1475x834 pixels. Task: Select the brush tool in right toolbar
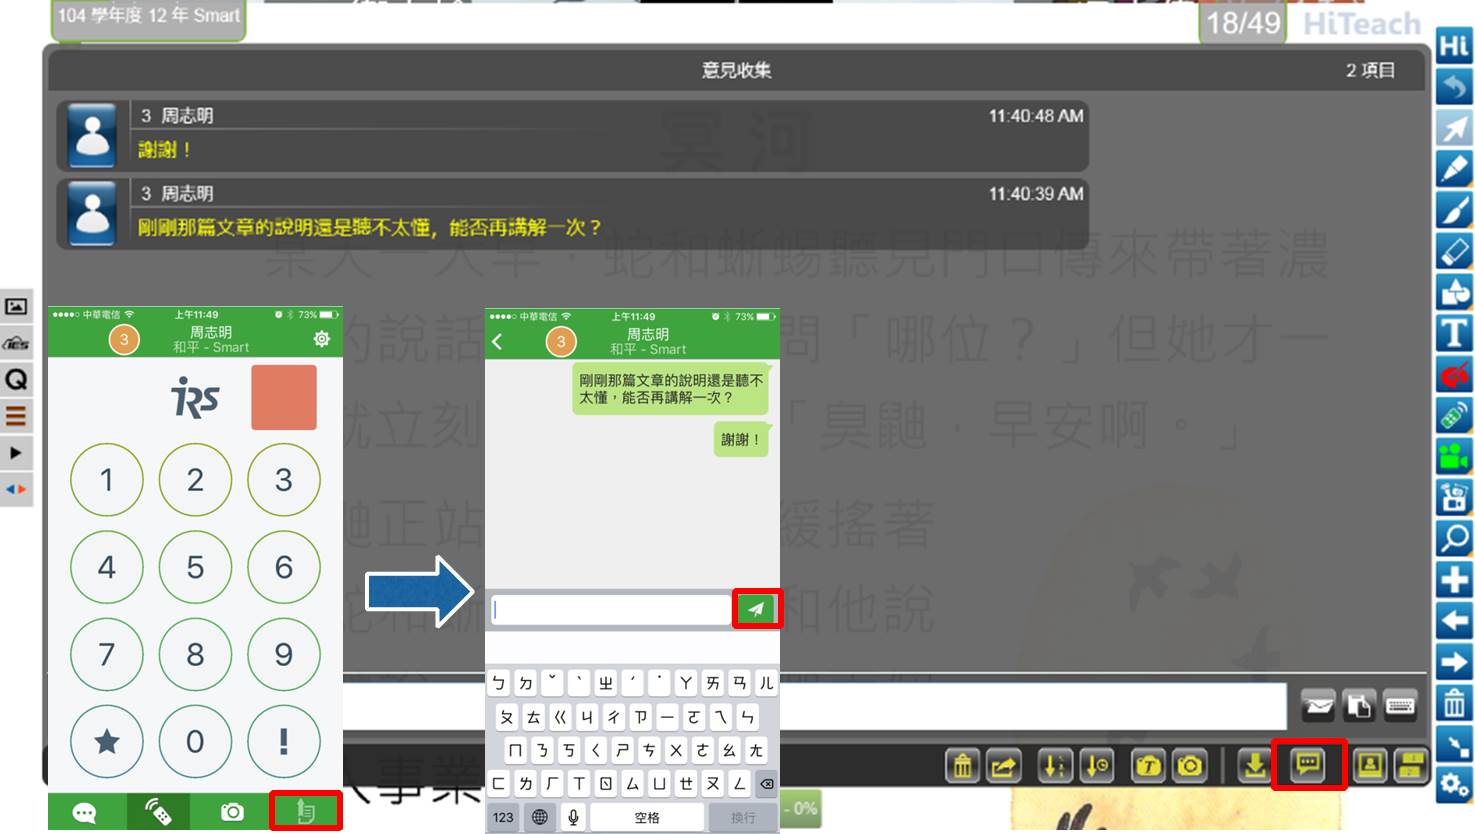[x=1454, y=210]
